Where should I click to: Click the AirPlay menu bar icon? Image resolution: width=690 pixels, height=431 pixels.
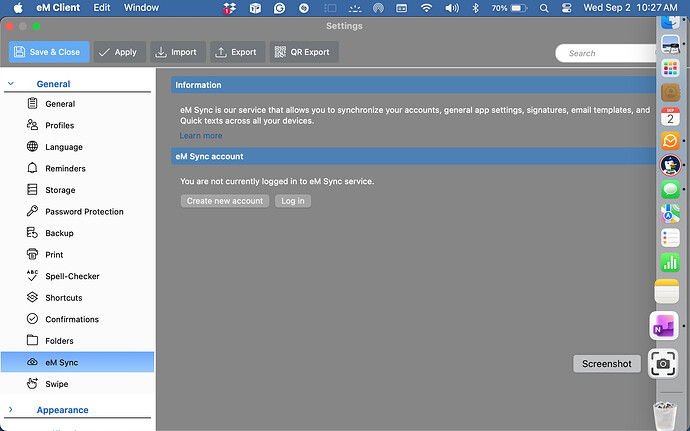point(378,8)
